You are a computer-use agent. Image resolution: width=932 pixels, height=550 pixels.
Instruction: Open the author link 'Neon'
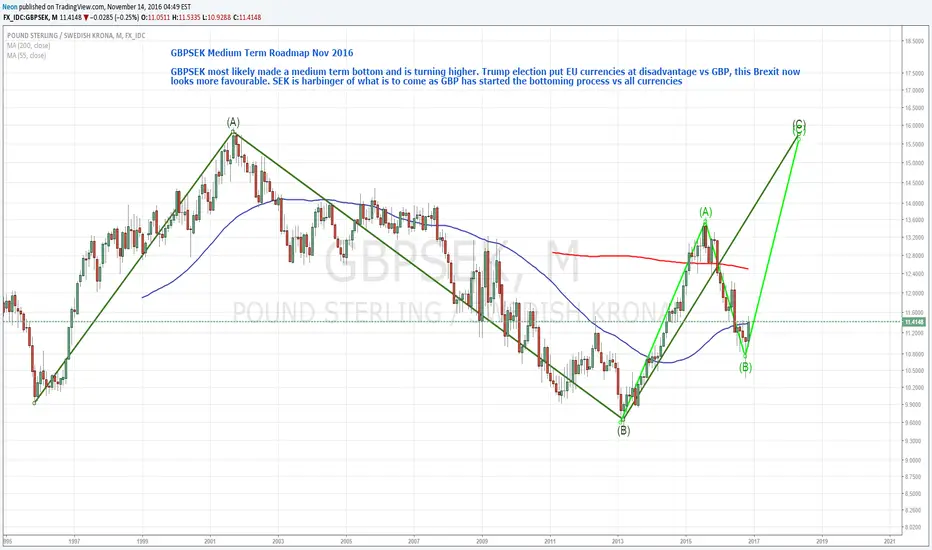10,7
